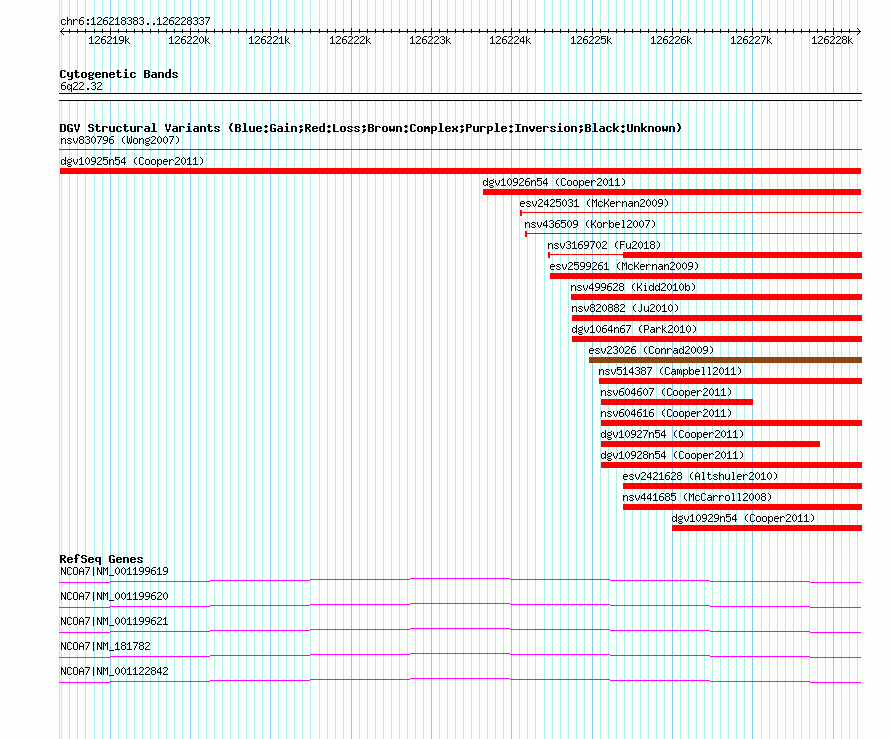Open NCOA7|NM_001199619 gene label
Viewport: 890px width, 739px height.
coord(114,572)
